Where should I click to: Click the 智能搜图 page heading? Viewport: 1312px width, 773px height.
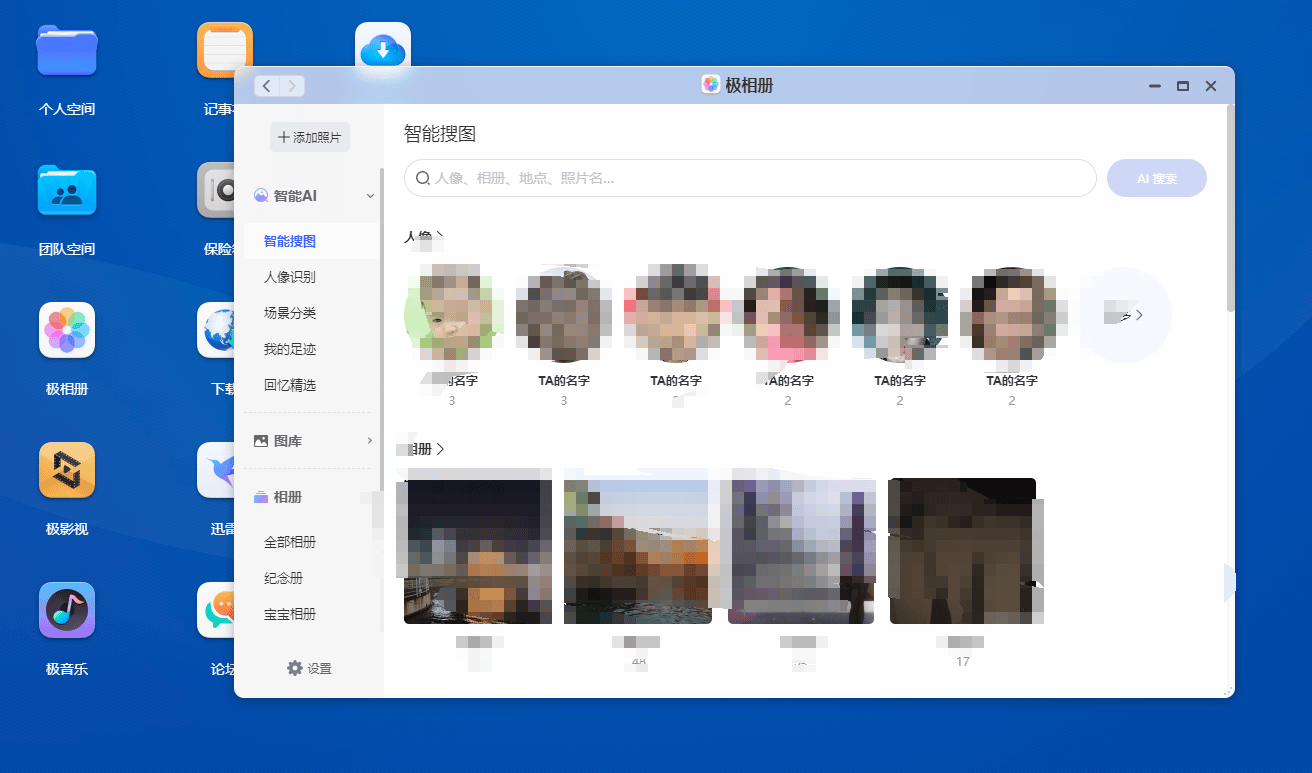(x=440, y=134)
